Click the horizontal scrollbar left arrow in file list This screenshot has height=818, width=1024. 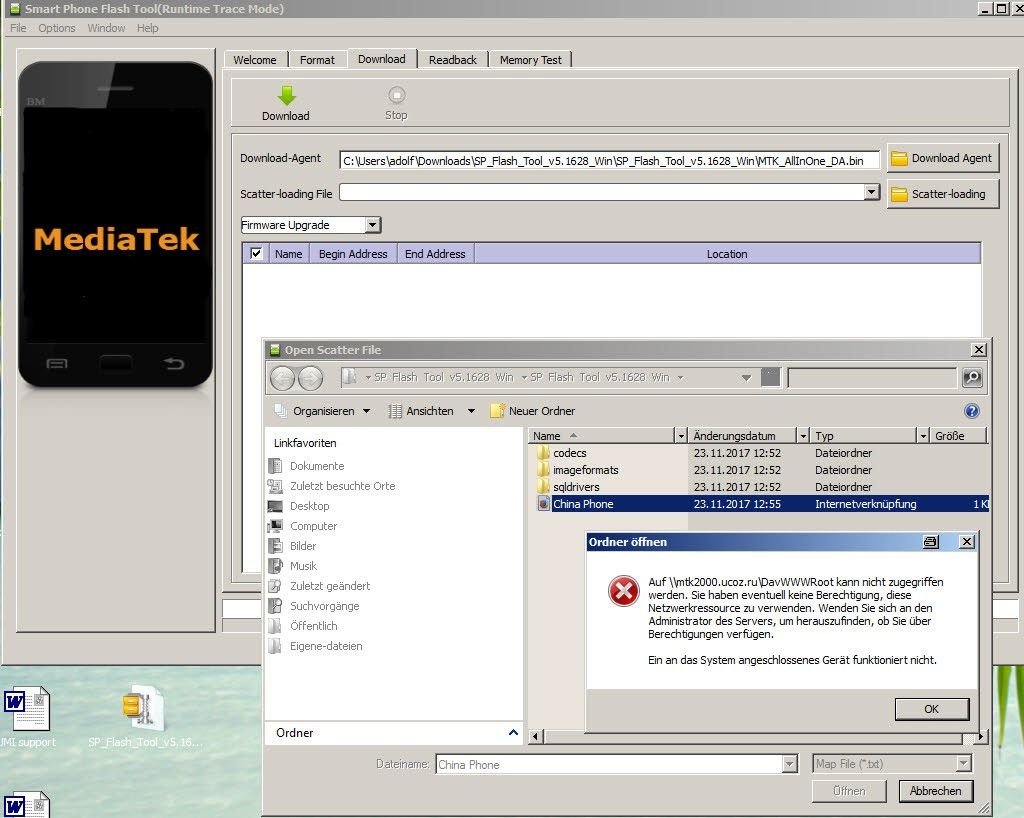(536, 736)
